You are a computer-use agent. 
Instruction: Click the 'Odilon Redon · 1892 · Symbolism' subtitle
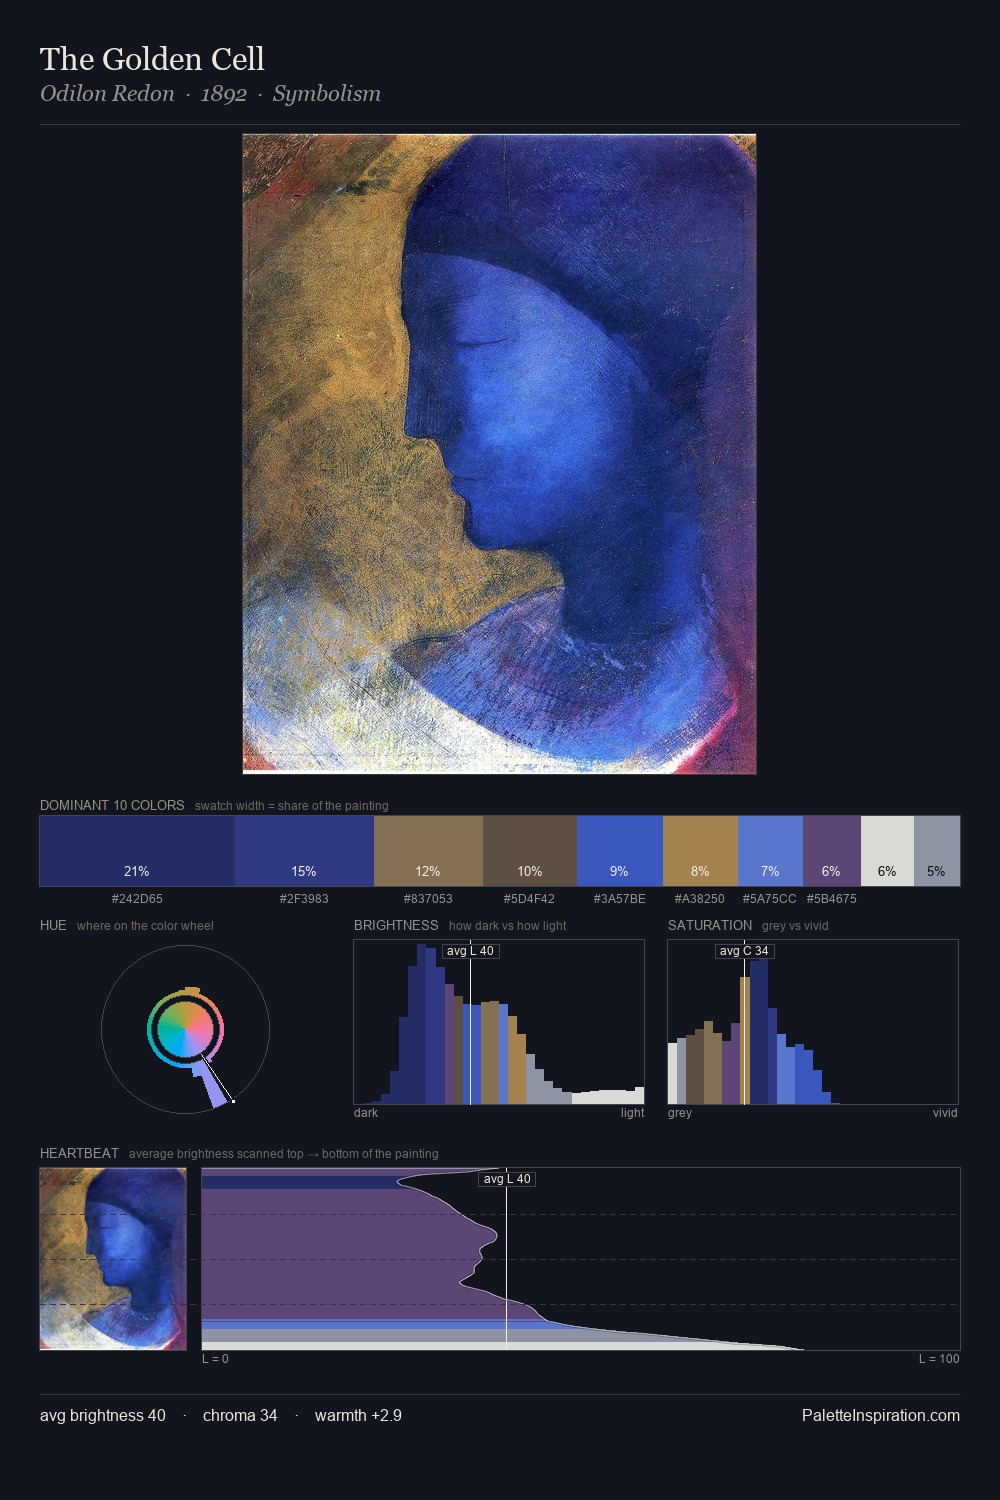(210, 94)
